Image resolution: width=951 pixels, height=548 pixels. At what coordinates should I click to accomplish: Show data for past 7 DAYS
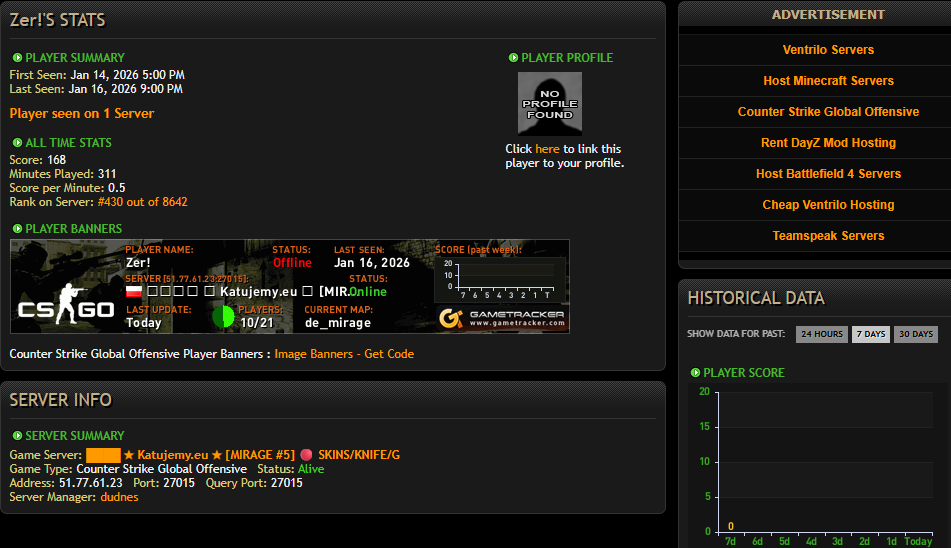pyautogui.click(x=871, y=334)
